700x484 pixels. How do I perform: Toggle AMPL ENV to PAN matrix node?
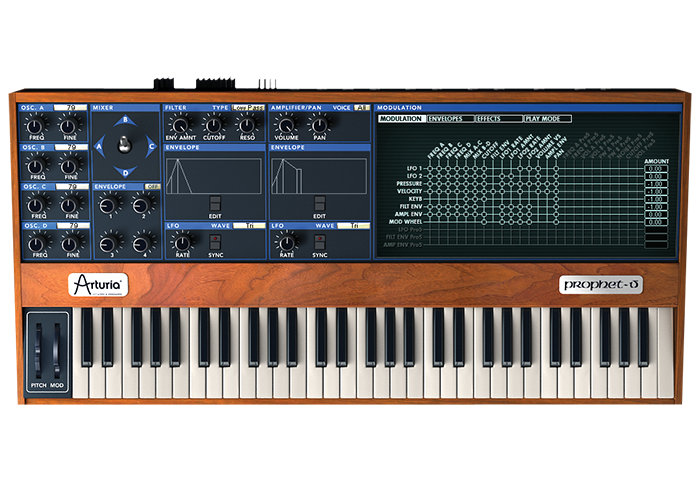click(x=556, y=214)
